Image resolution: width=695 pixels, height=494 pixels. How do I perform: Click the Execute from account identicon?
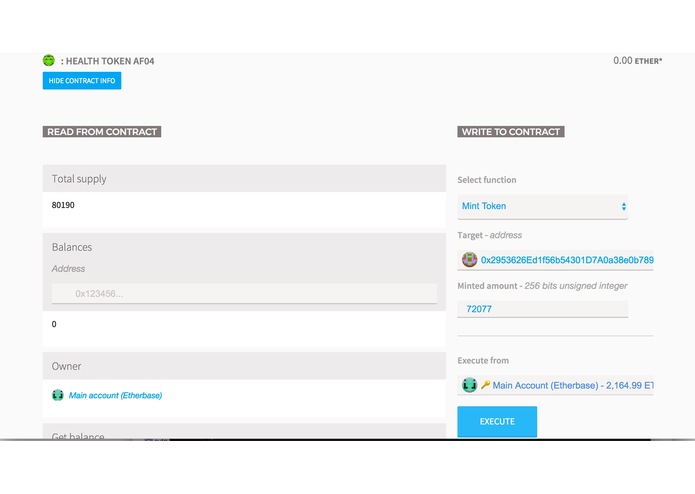click(469, 385)
